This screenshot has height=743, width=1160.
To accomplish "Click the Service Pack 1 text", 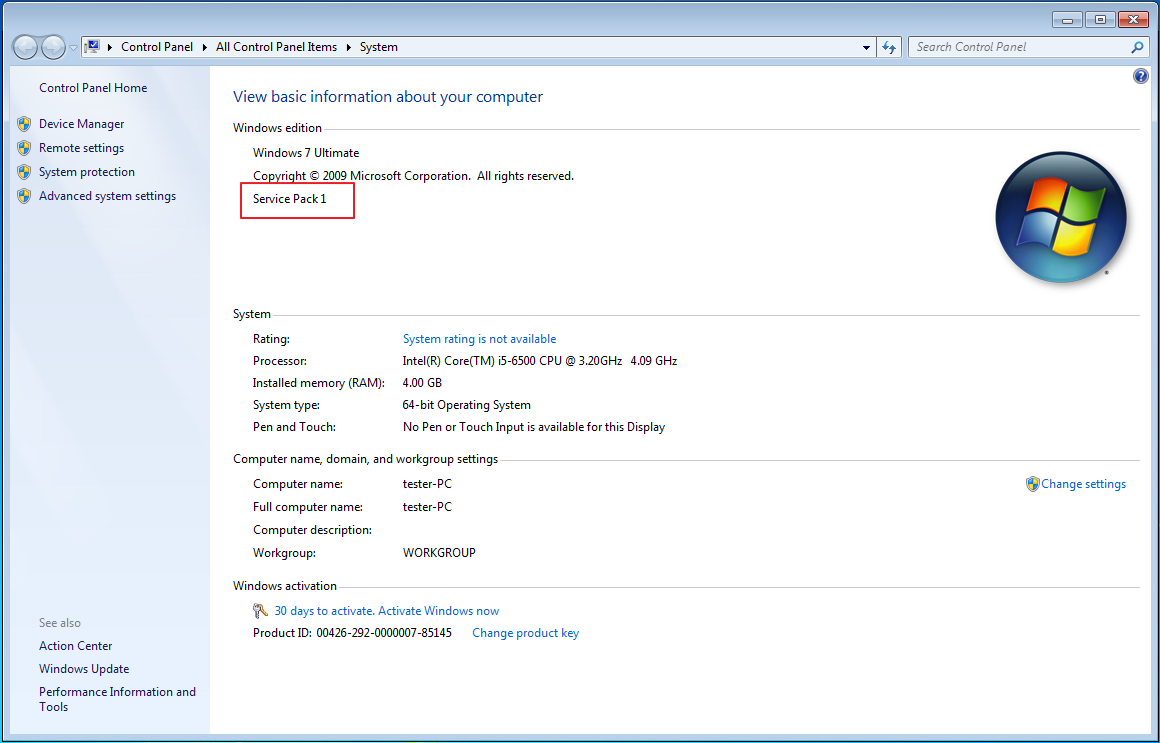I will 289,198.
